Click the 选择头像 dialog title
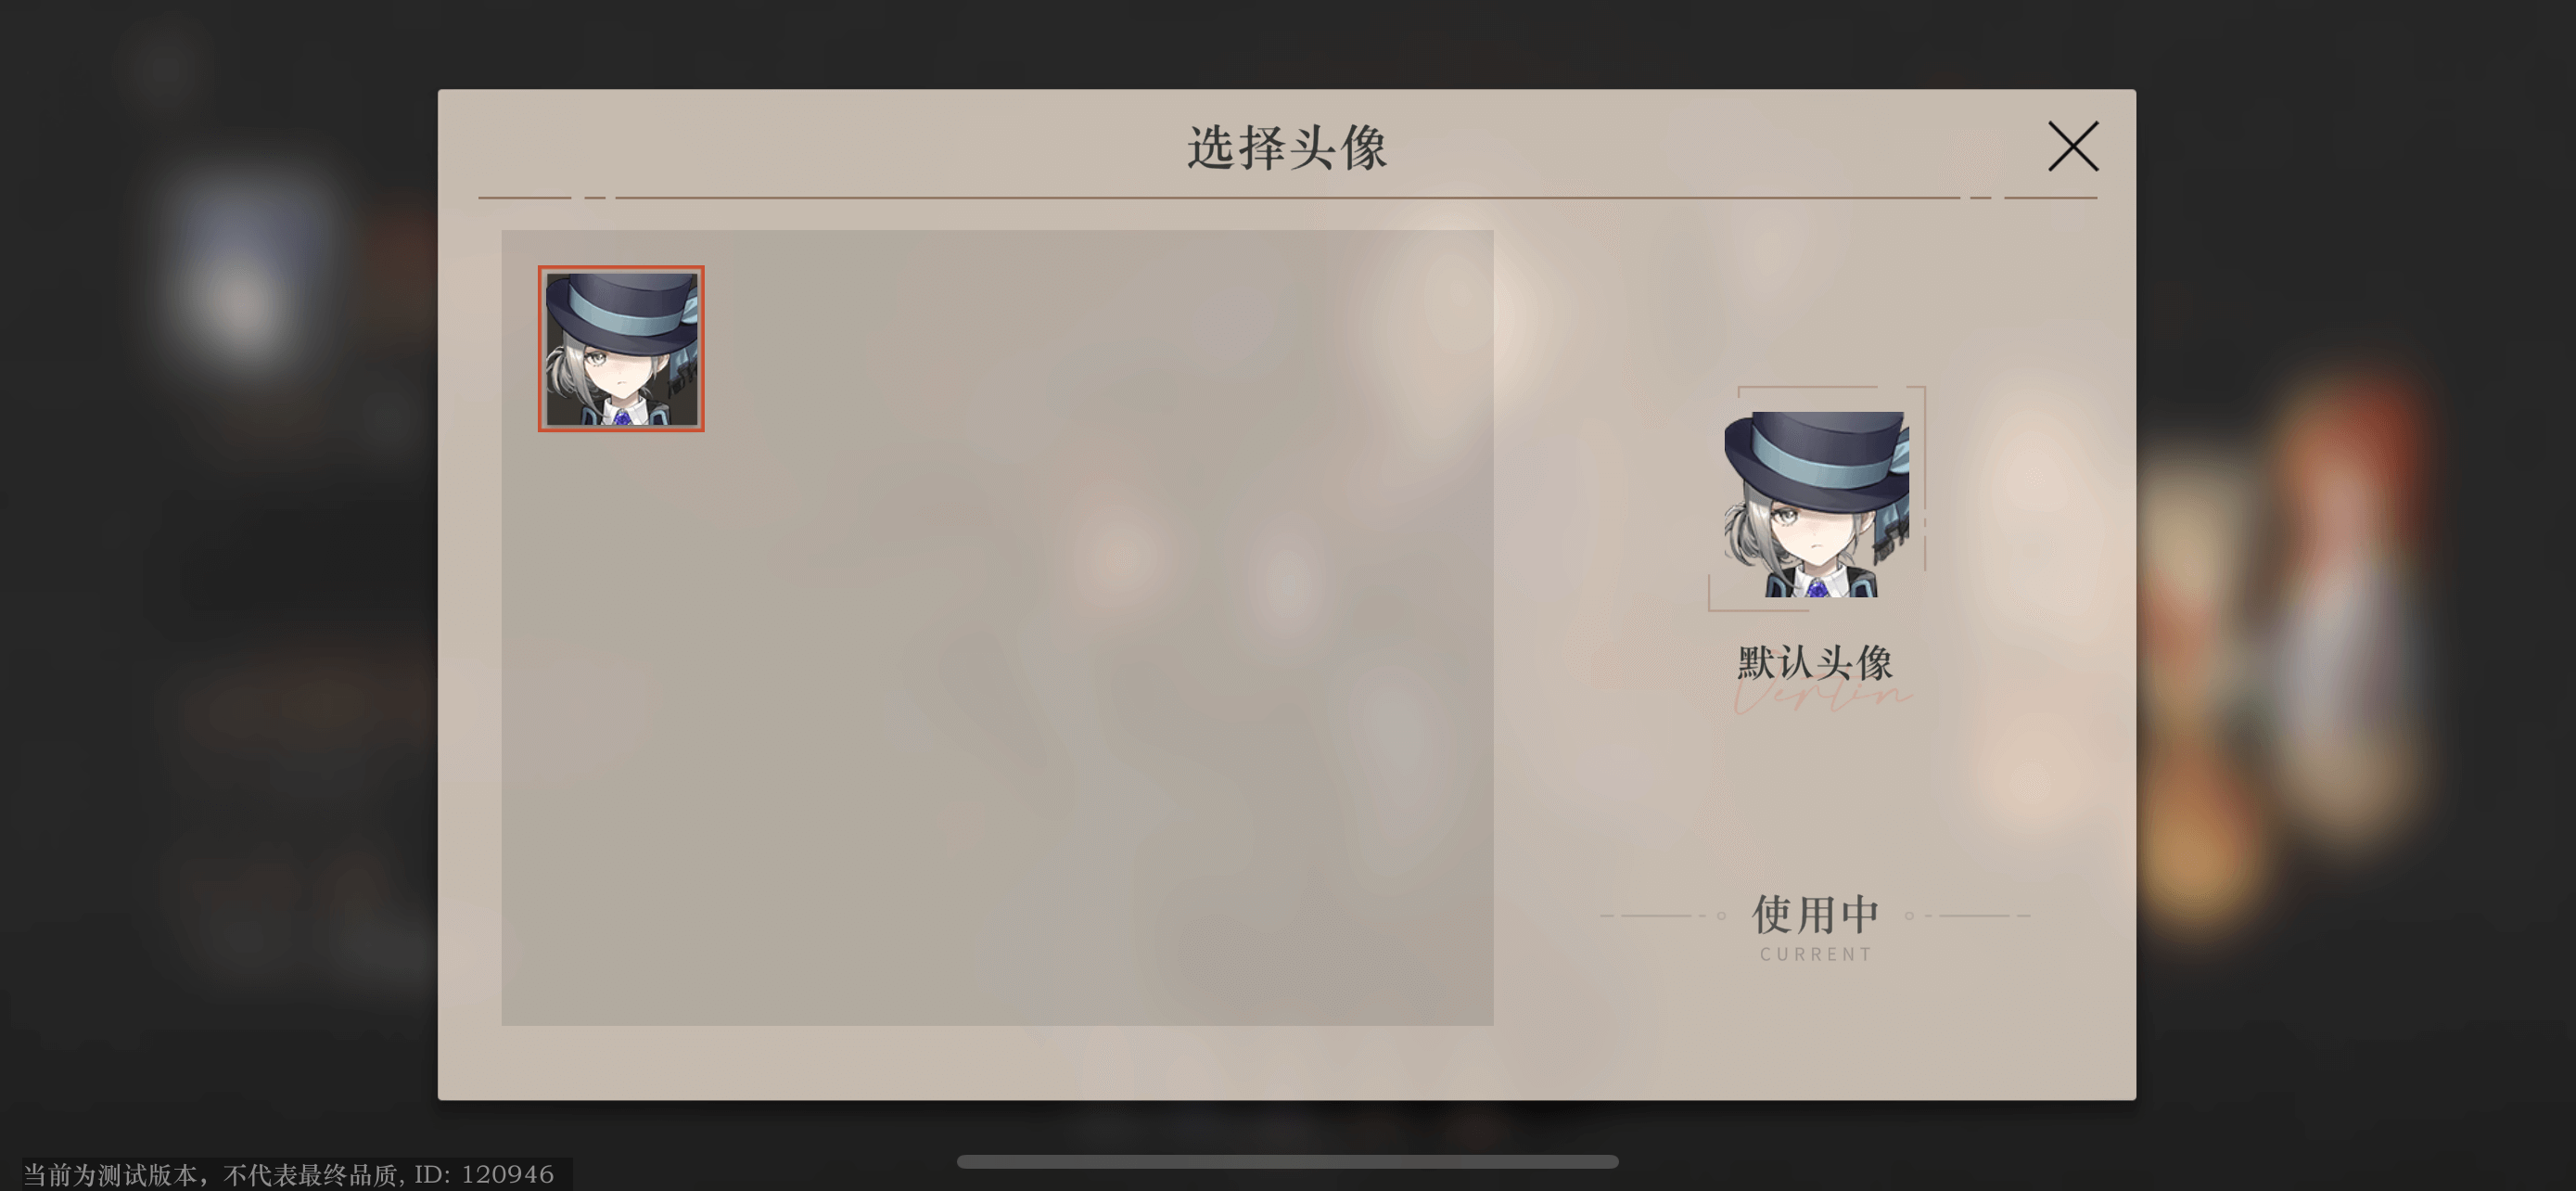This screenshot has width=2576, height=1191. click(1287, 148)
